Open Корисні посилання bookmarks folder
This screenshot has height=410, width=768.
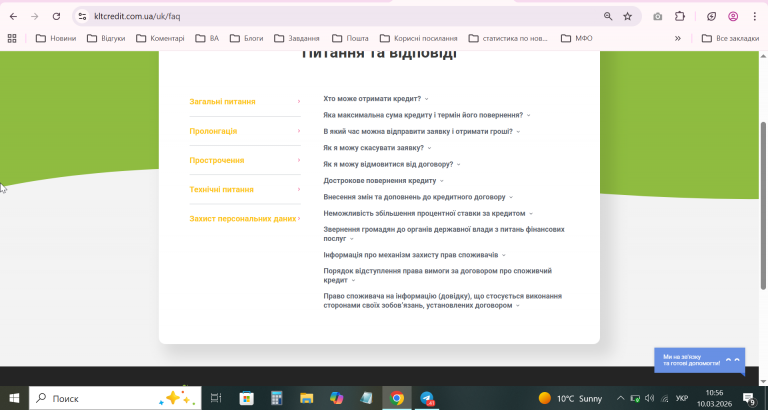coord(418,38)
